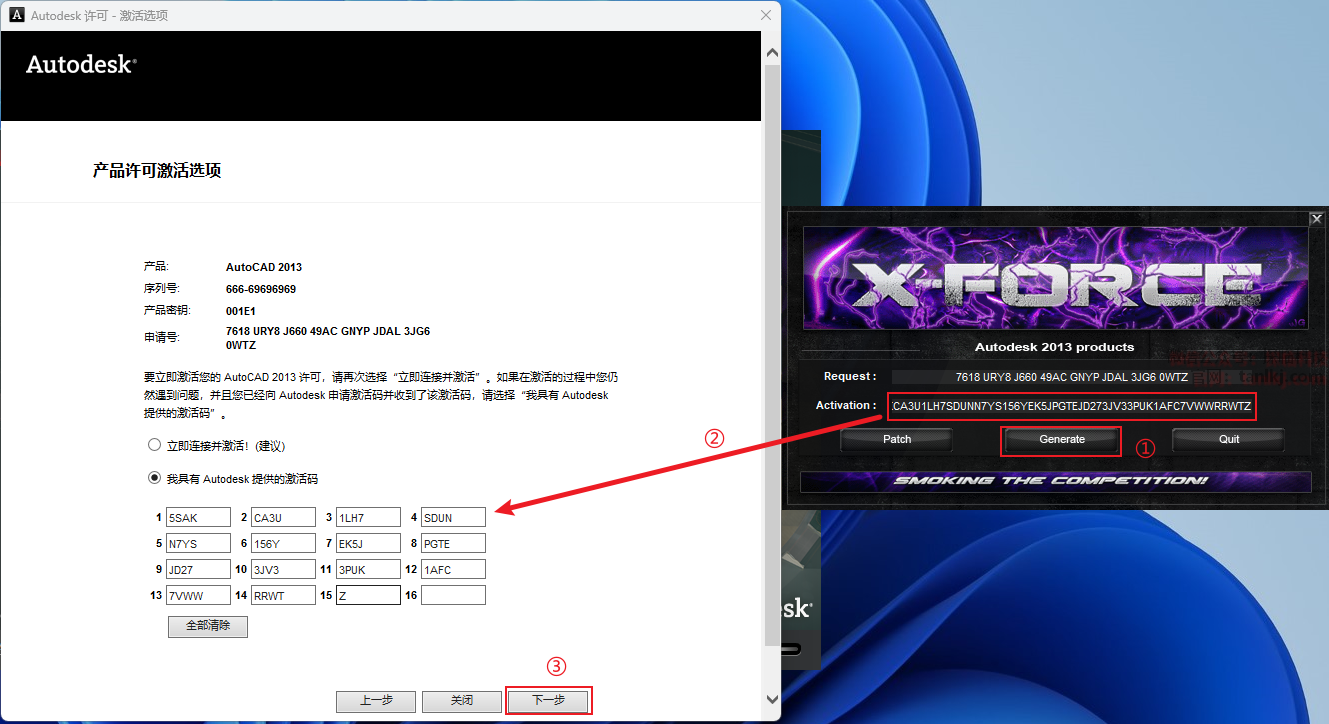1329x724 pixels.
Task: Click the 全部清除 button
Action: point(208,626)
